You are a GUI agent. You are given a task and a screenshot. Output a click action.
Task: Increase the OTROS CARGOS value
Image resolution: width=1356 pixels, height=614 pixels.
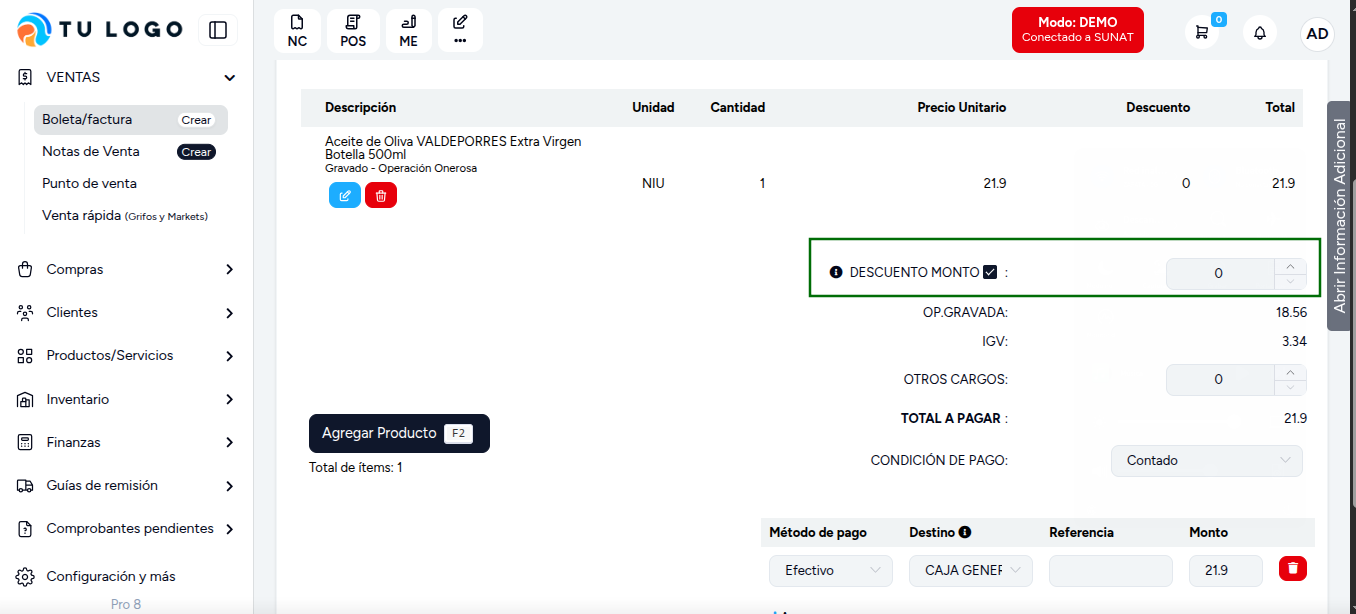pos(1290,372)
